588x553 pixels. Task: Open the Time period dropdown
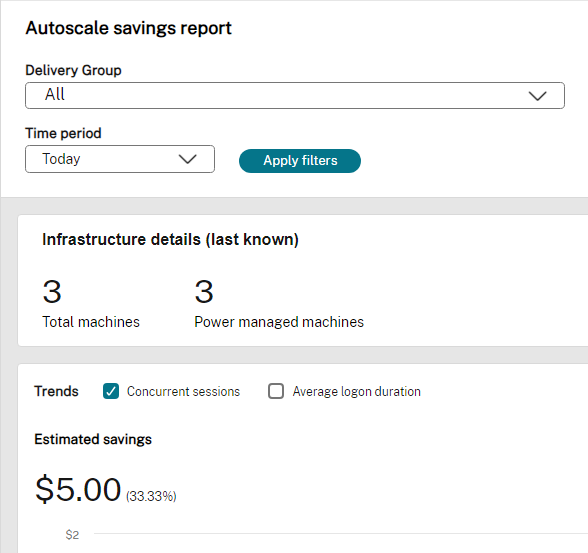pyautogui.click(x=120, y=159)
